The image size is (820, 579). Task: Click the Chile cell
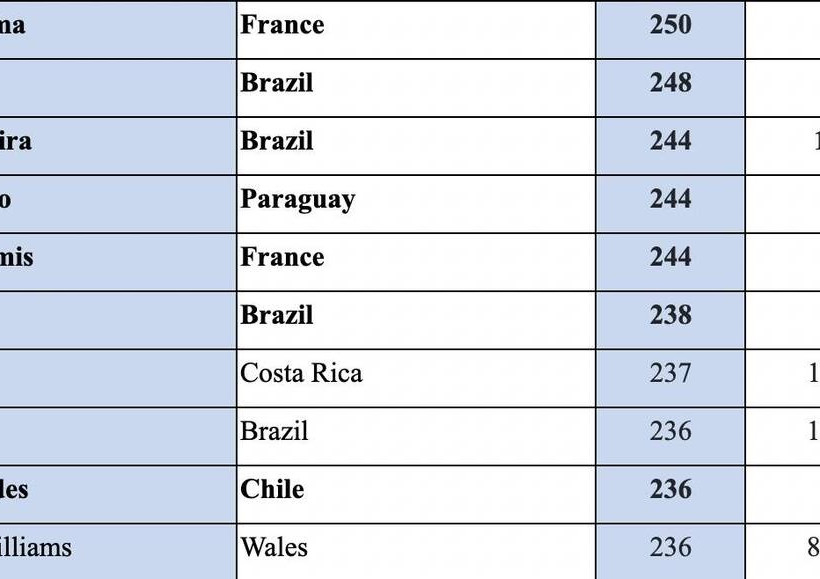[x=416, y=490]
